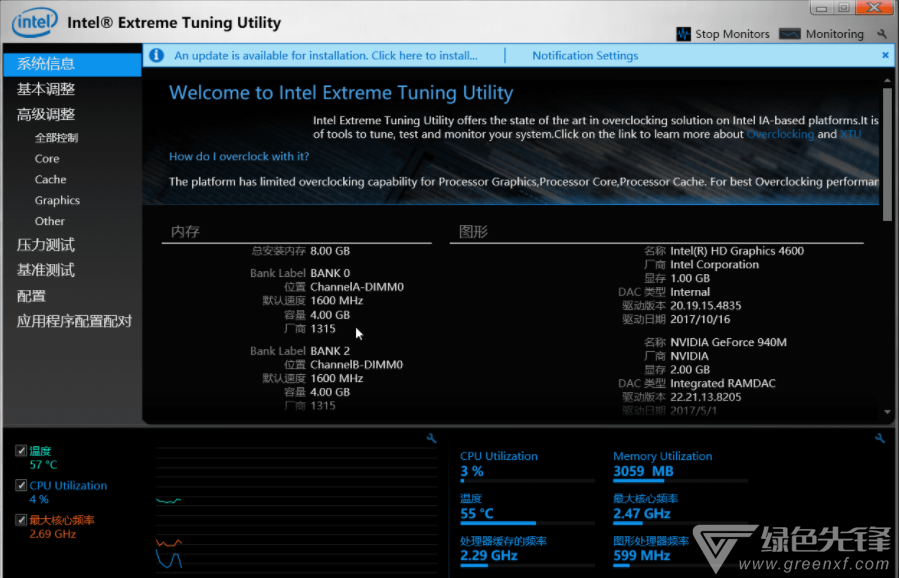Click the scrollbar down arrow

(887, 412)
